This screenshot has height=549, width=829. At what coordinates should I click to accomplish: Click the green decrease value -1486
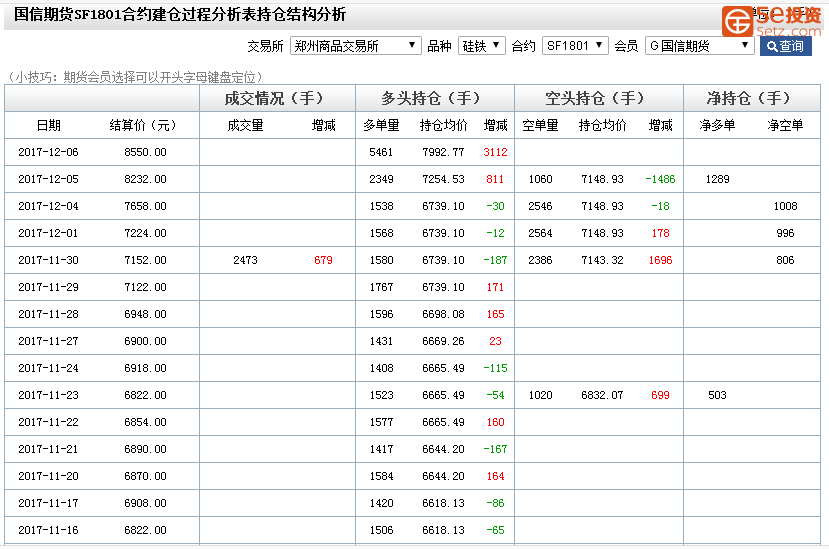pyautogui.click(x=660, y=179)
